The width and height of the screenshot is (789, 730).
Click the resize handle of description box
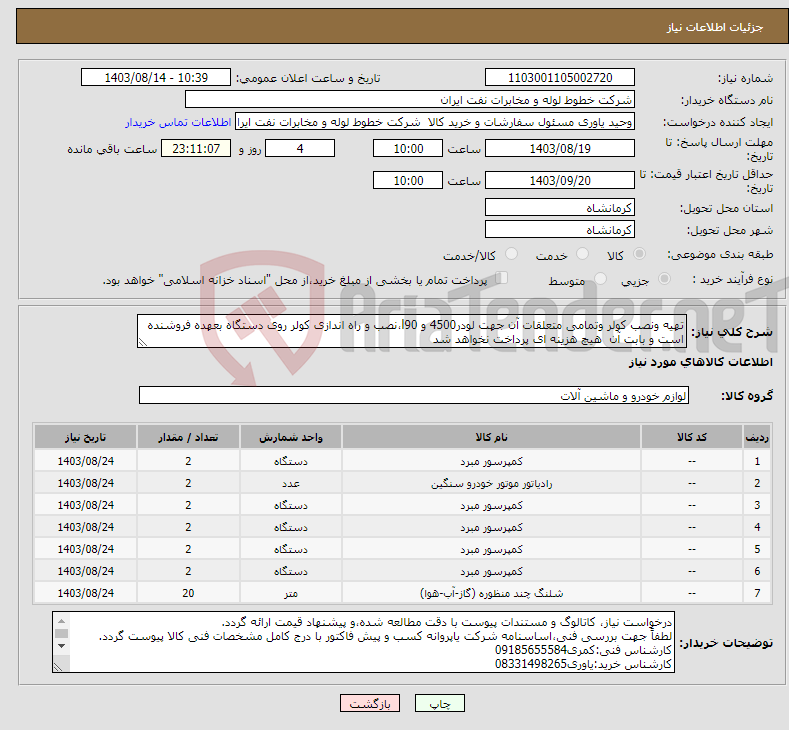tap(143, 343)
